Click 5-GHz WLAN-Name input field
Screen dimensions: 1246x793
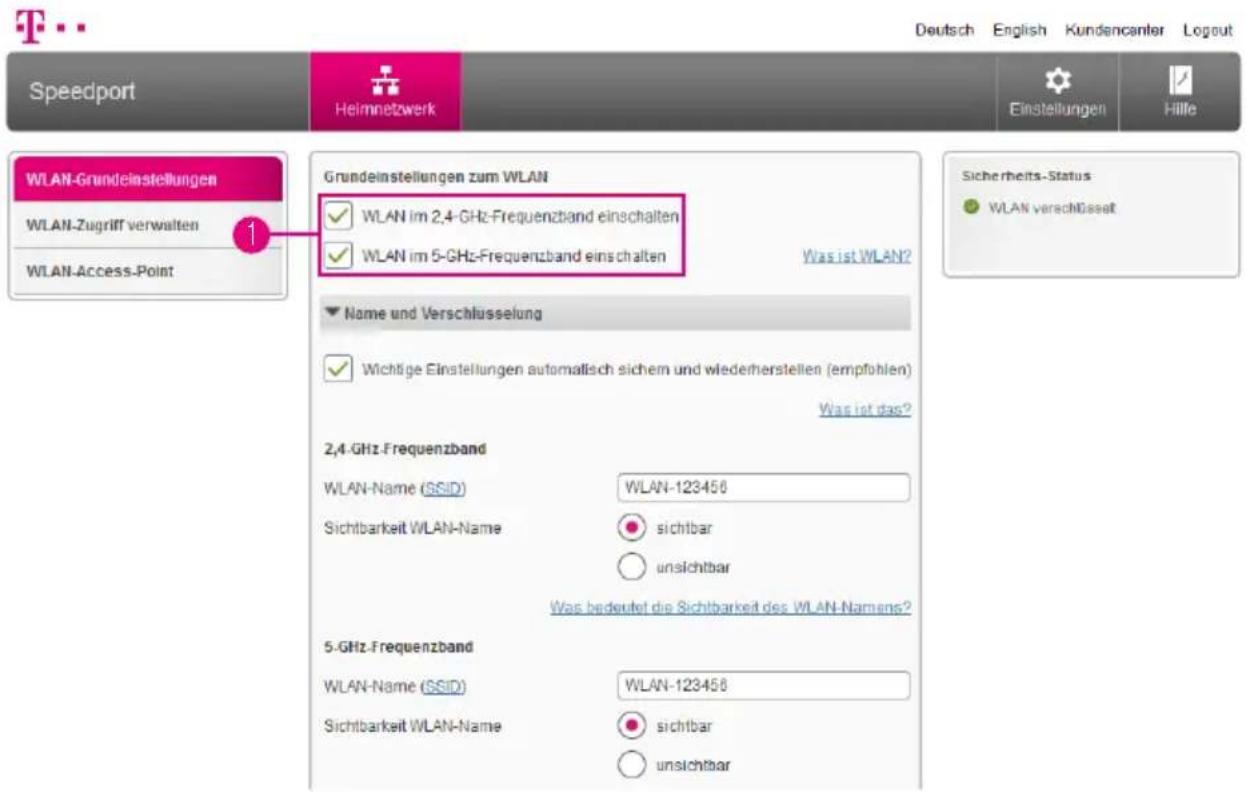click(x=765, y=686)
